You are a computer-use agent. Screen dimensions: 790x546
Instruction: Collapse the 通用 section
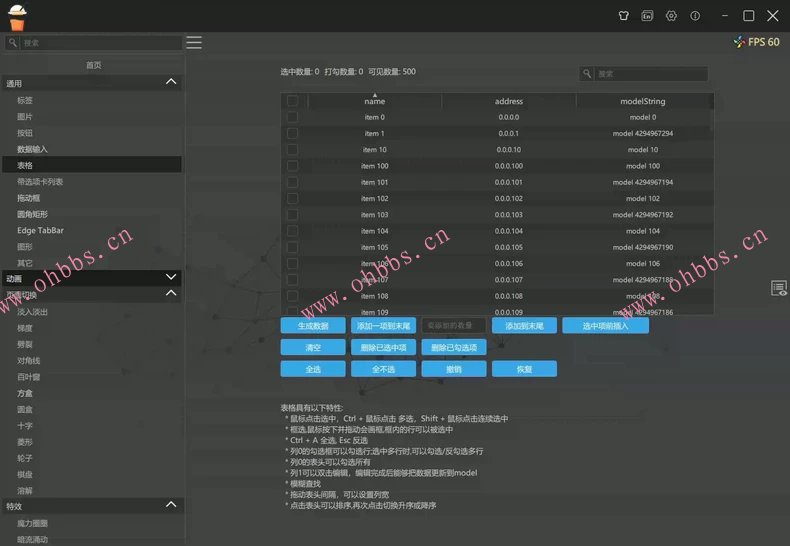coord(171,82)
